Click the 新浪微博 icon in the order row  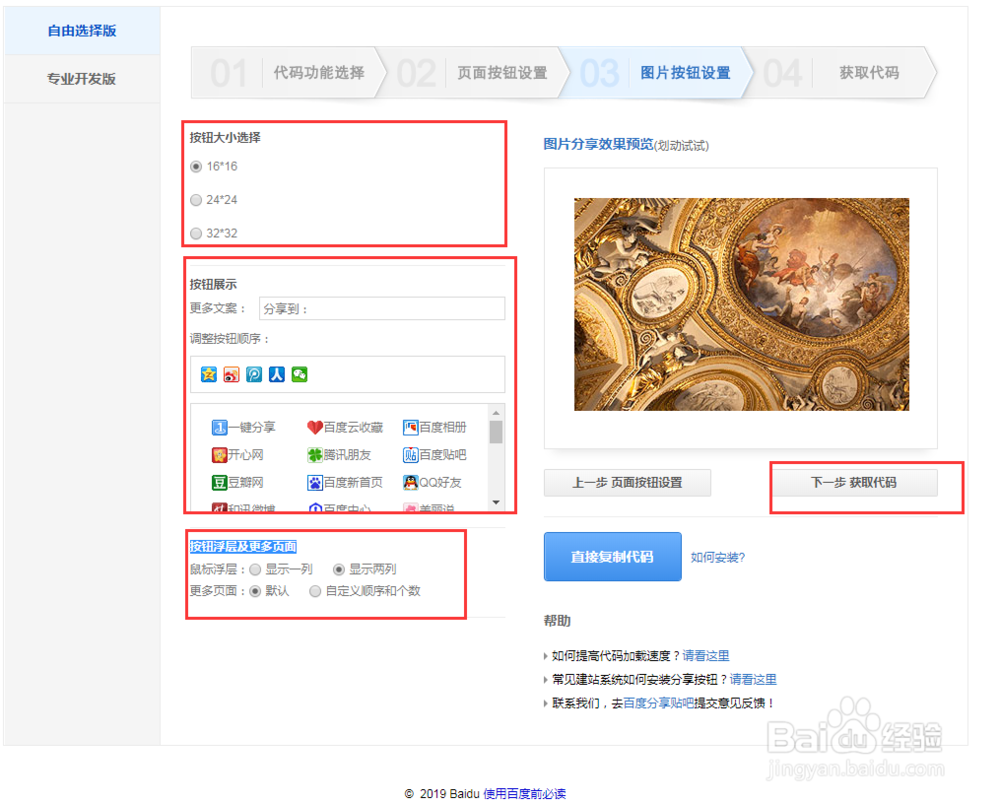pos(230,374)
